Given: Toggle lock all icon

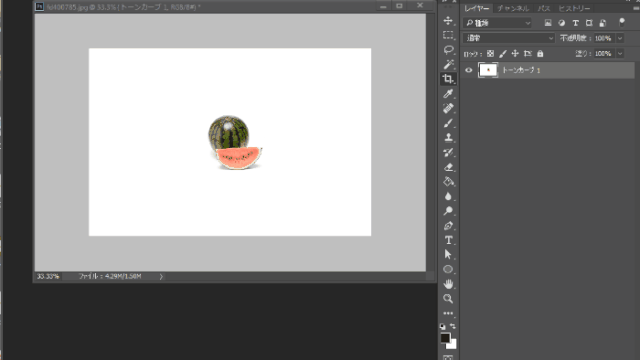Looking at the screenshot, I should 540,53.
